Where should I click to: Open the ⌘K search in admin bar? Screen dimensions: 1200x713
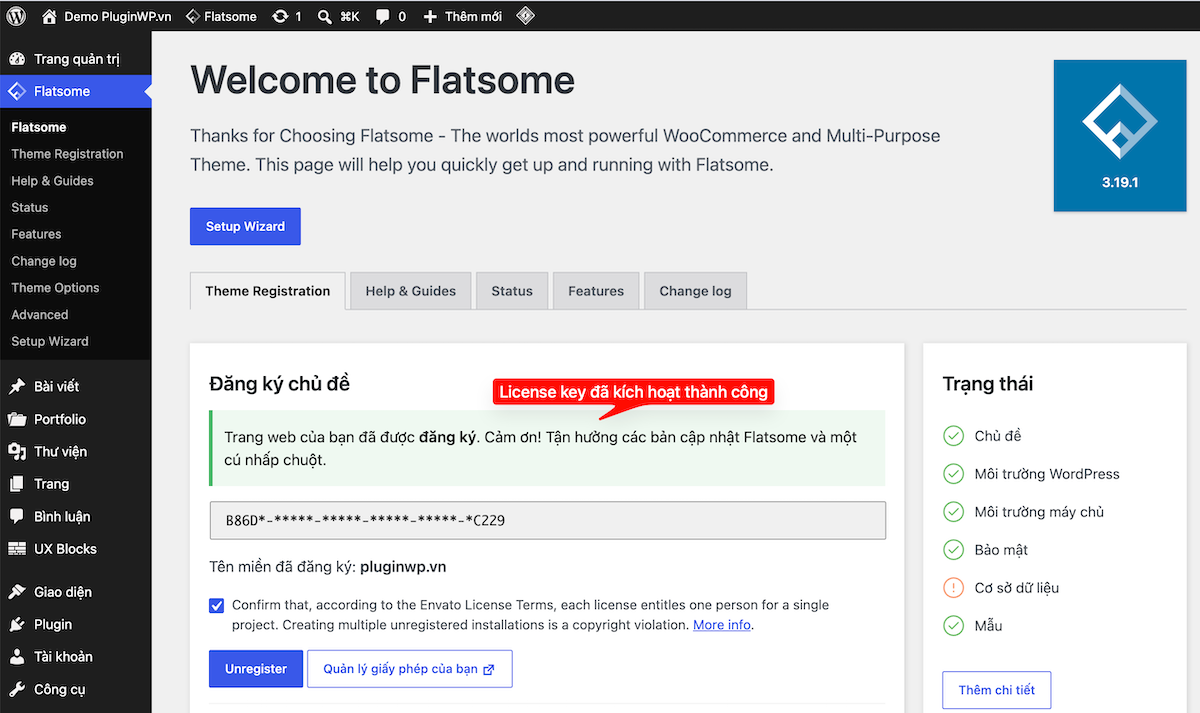338,16
